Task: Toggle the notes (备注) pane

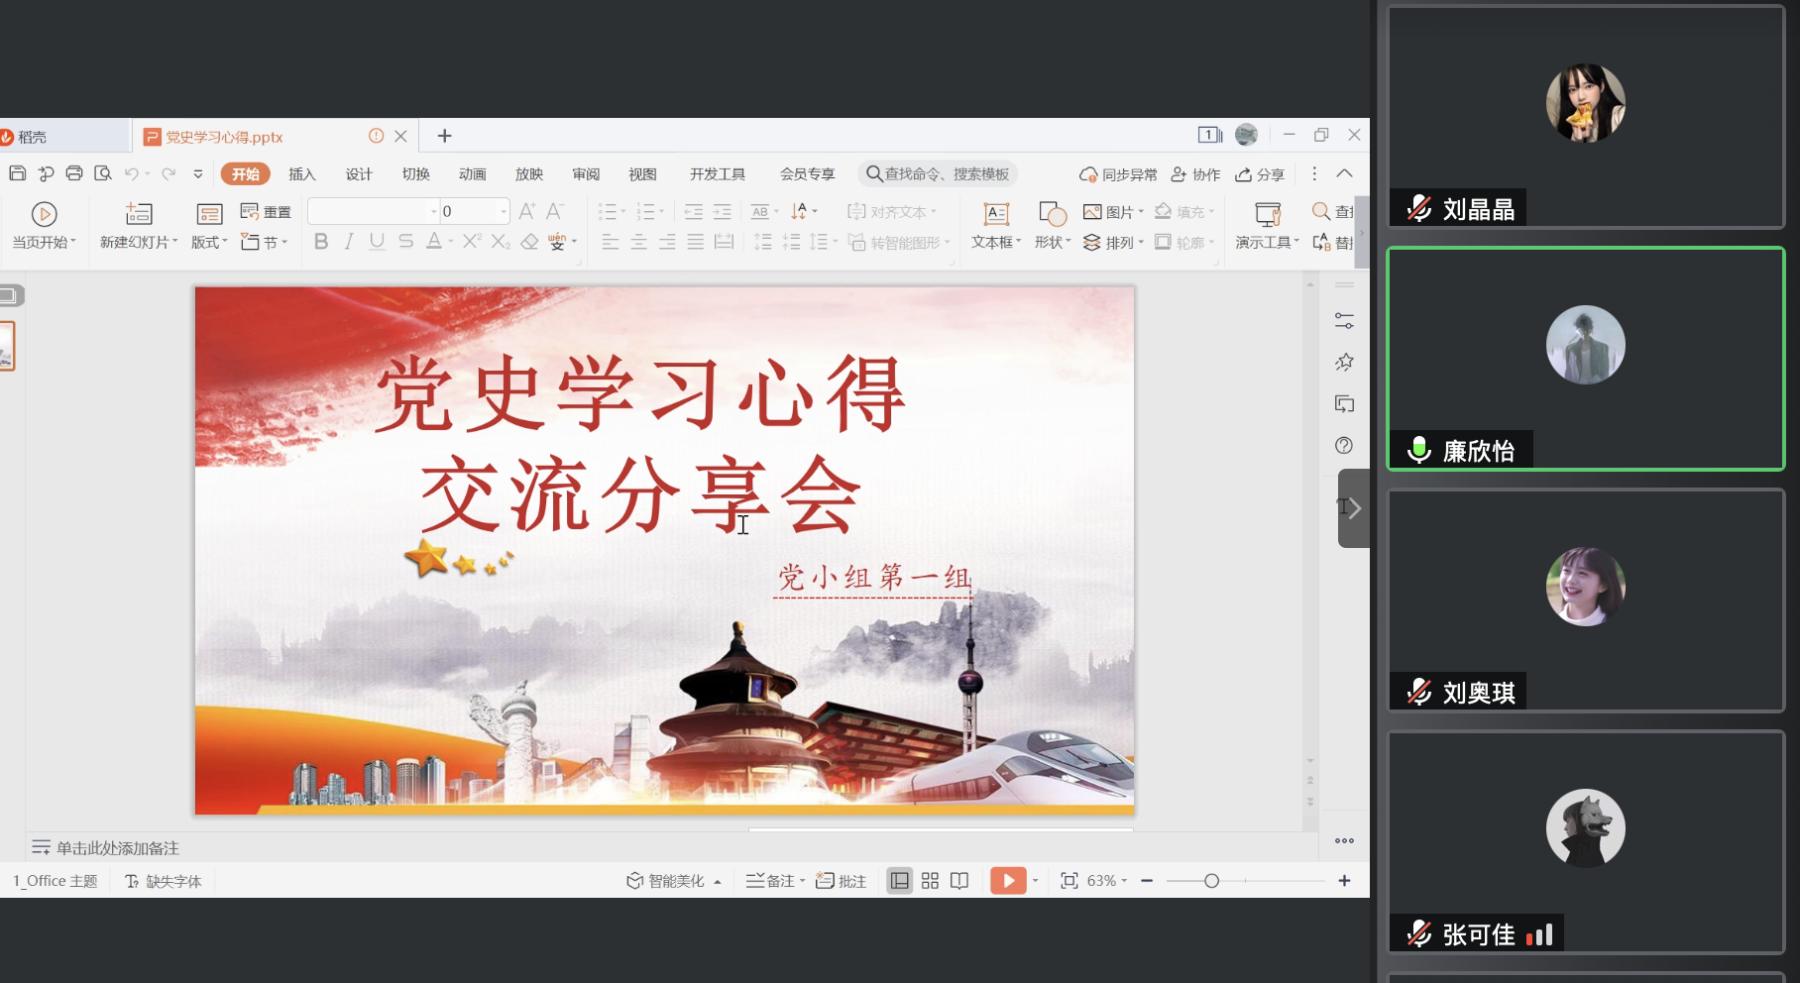Action: click(772, 880)
